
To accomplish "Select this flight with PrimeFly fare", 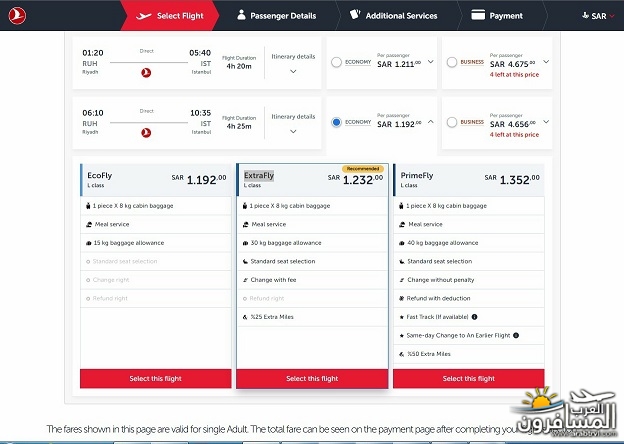I will [469, 378].
